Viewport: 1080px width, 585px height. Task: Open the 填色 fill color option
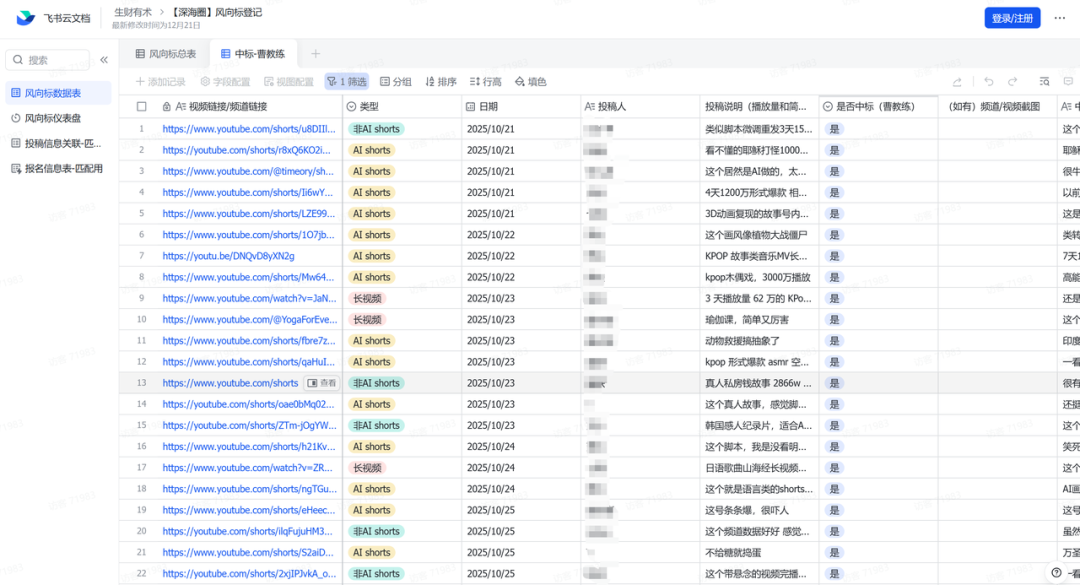pyautogui.click(x=530, y=81)
